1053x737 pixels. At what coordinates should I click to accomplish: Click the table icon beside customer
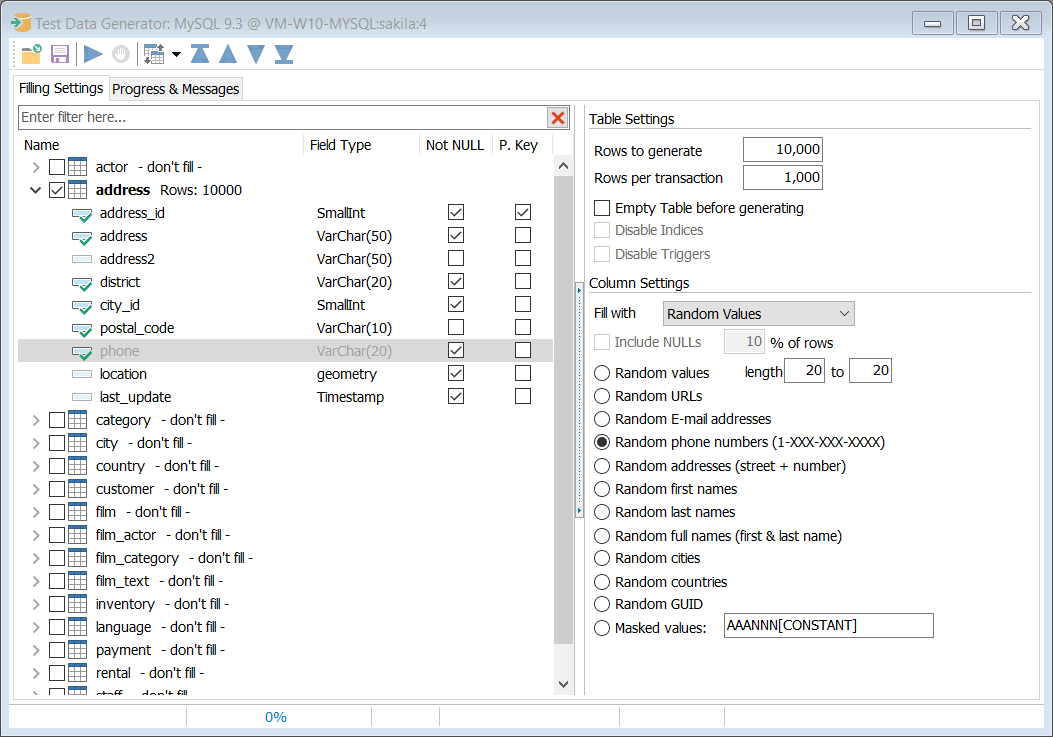point(77,489)
